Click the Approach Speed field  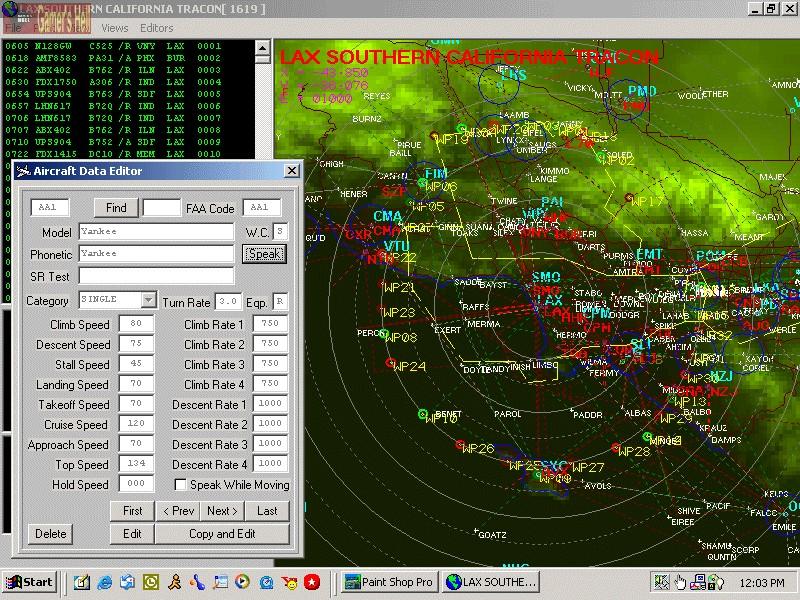[x=136, y=443]
